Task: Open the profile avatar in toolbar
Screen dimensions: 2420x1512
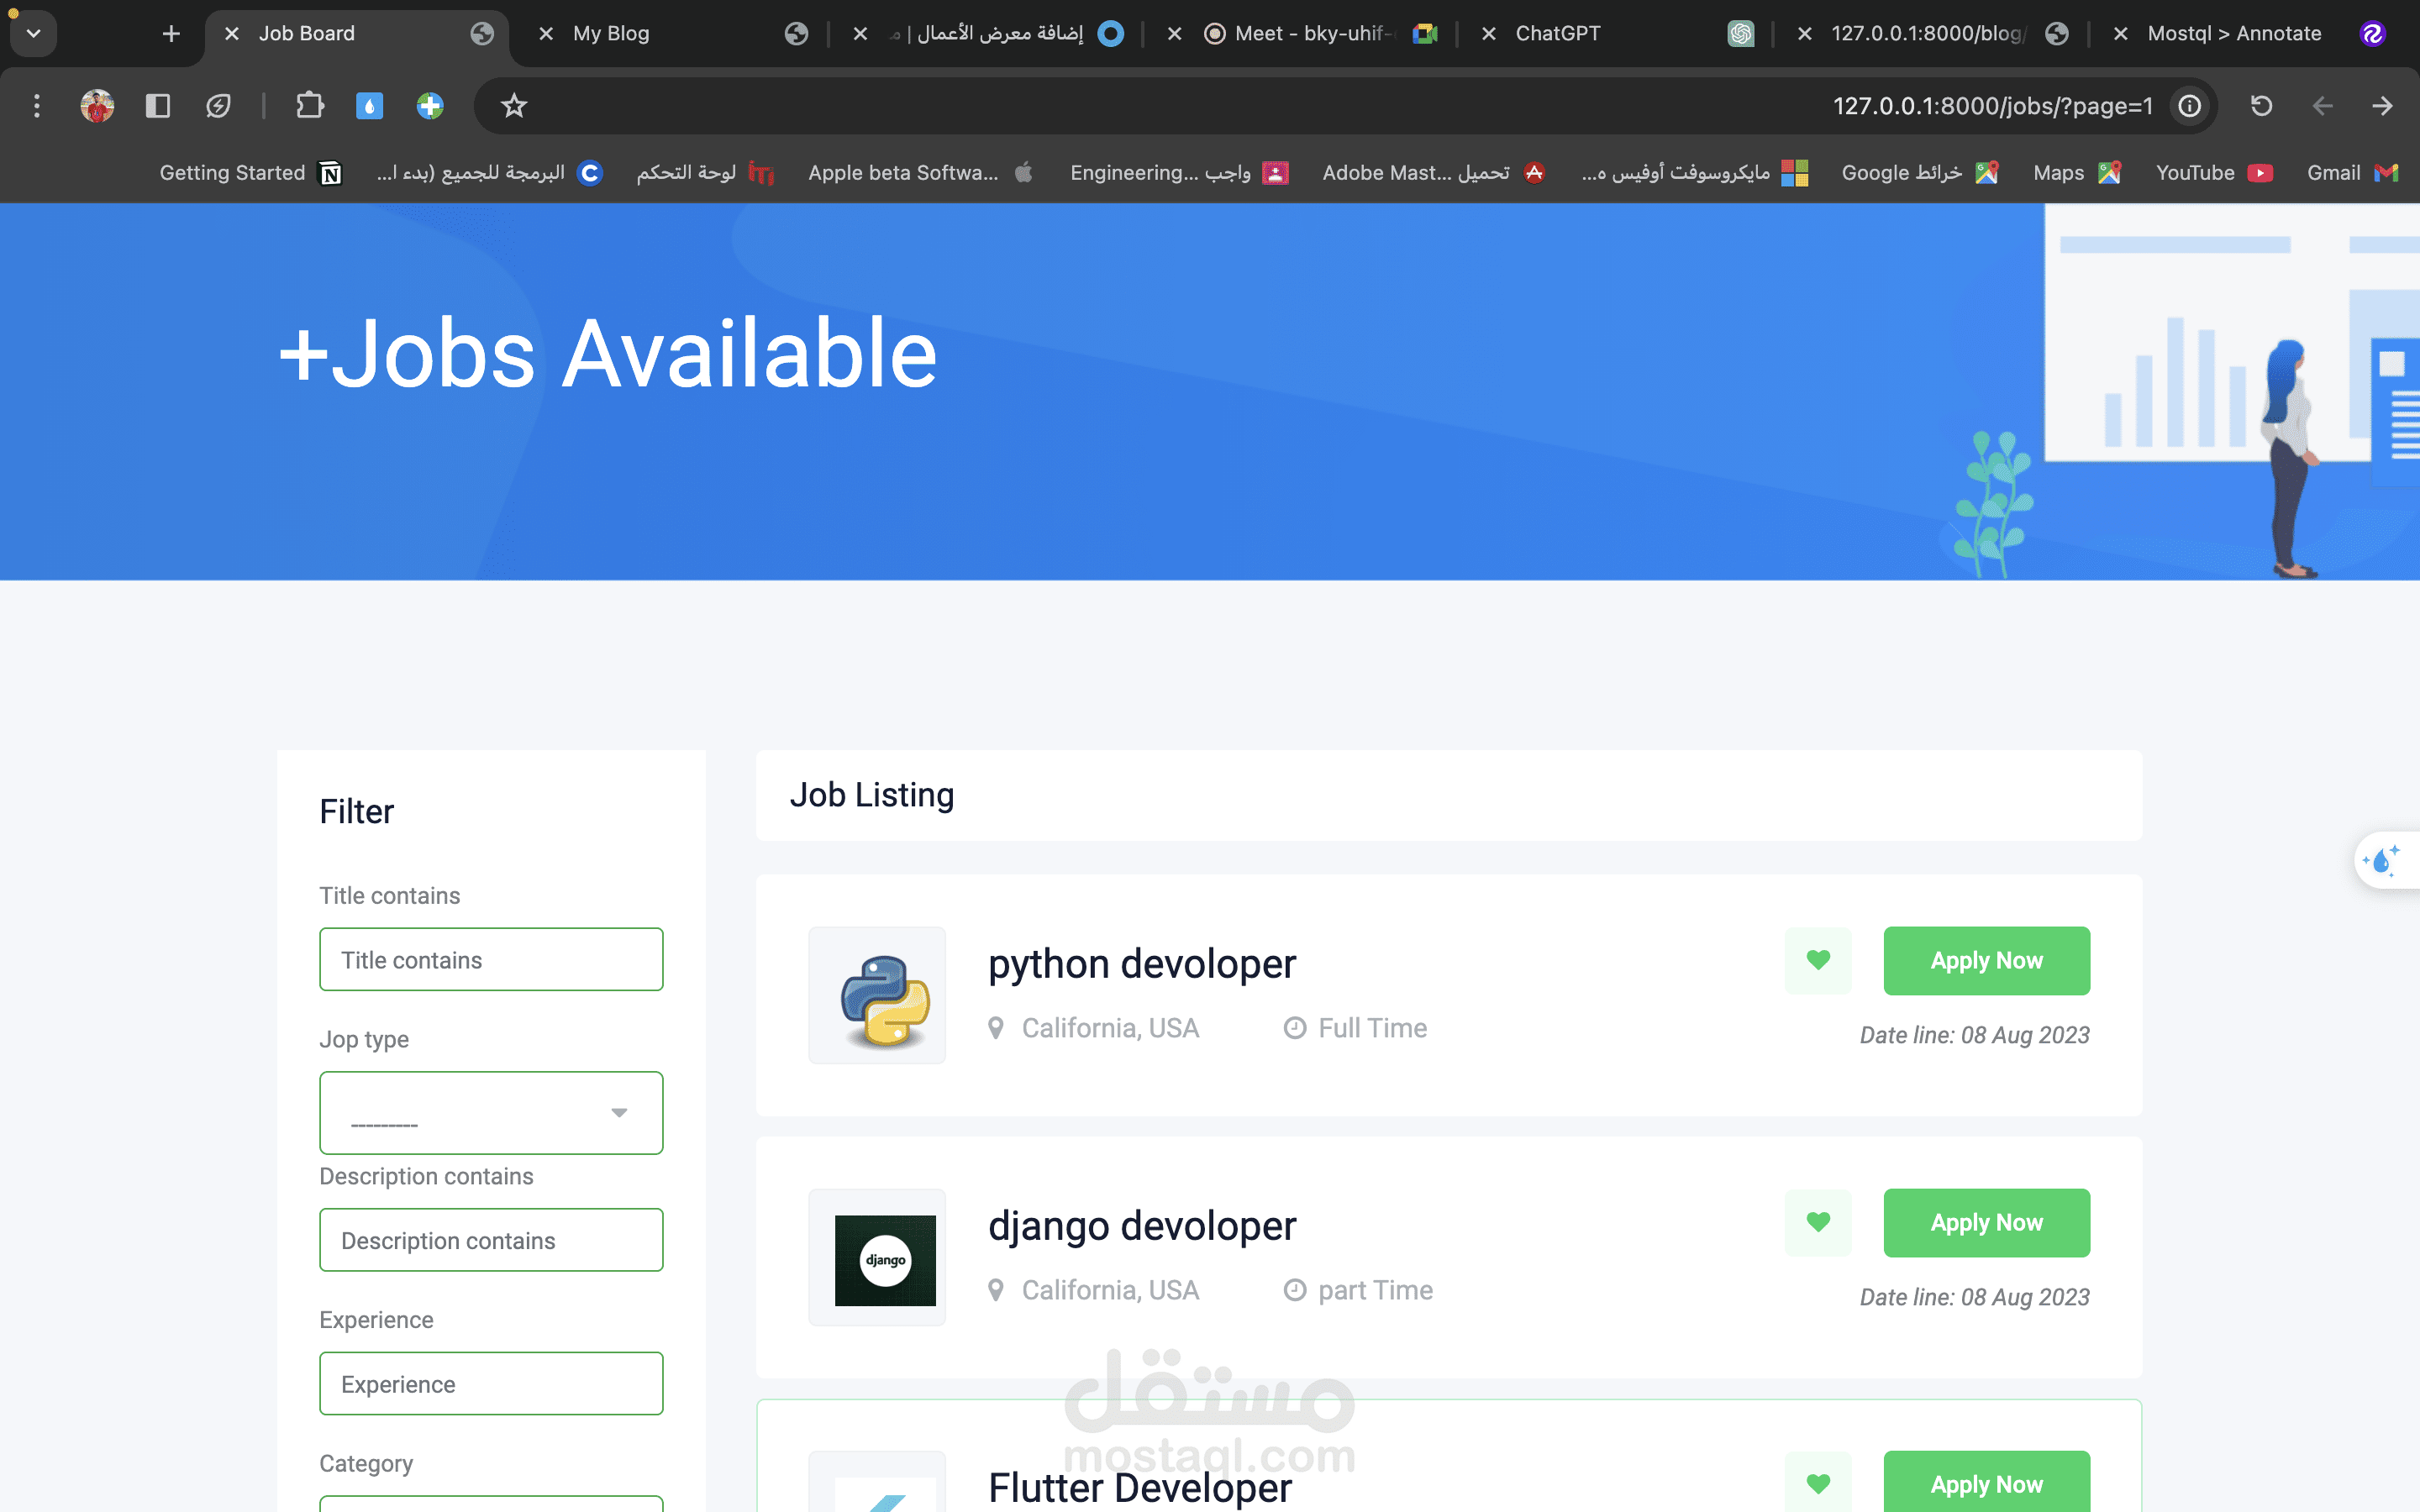Action: point(97,106)
